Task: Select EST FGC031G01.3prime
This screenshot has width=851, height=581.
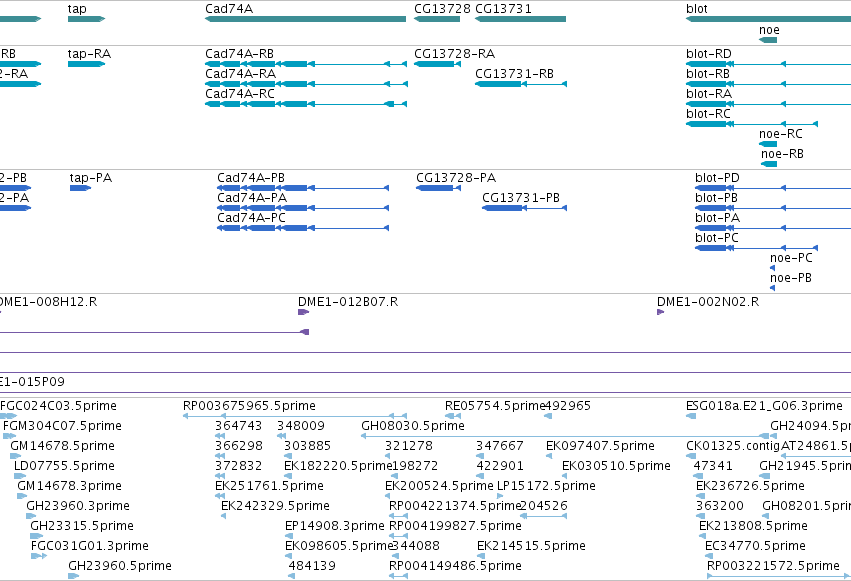Action: (x=39, y=556)
